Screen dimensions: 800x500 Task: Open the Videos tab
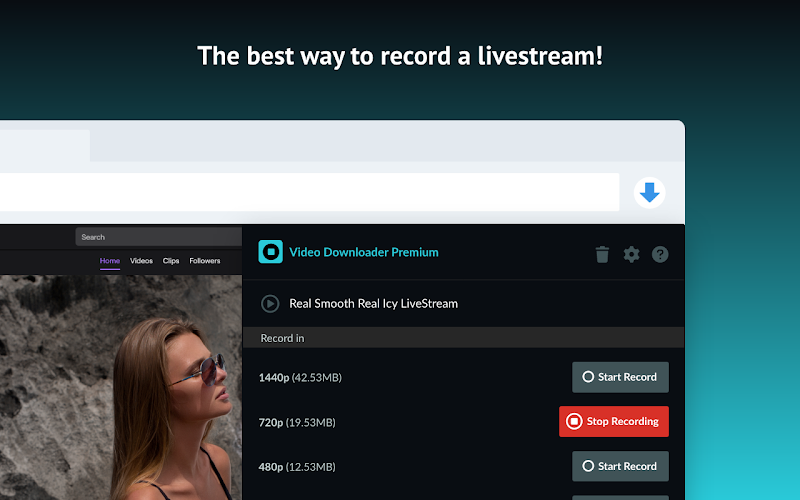[x=141, y=261]
